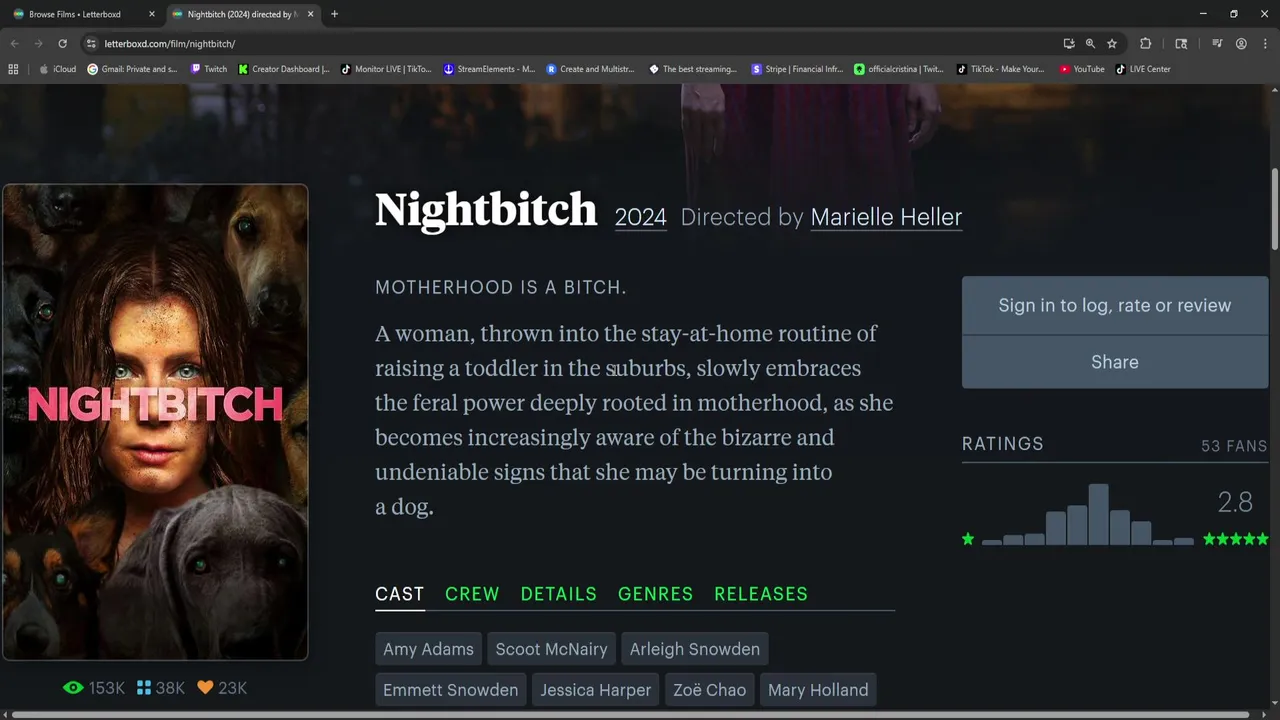The height and width of the screenshot is (720, 1280).
Task: Open Scoot McNairy cast link
Action: (552, 649)
